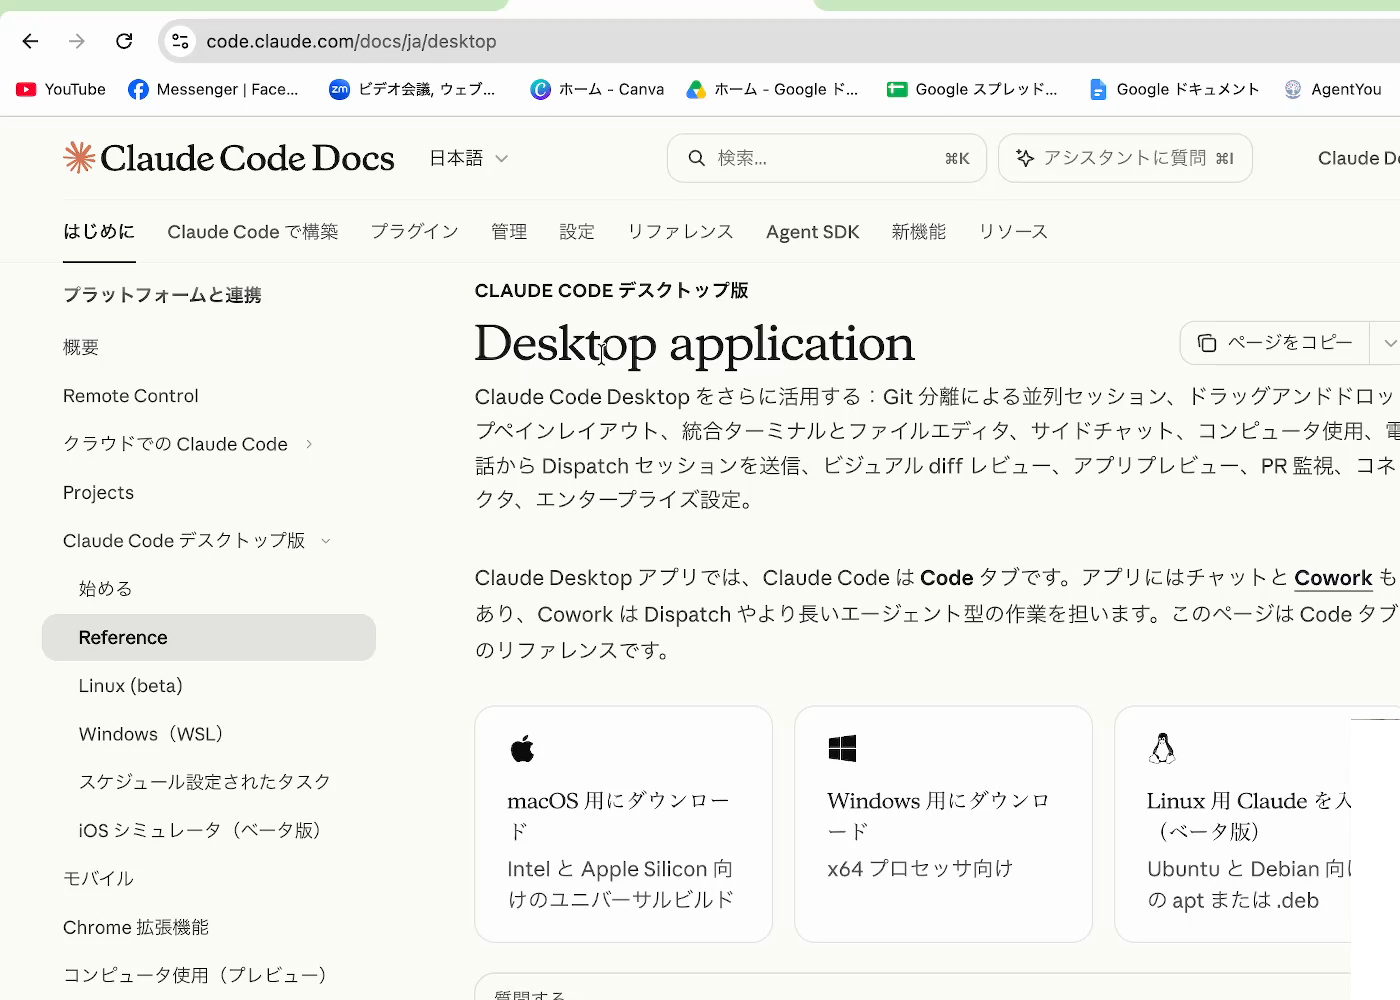This screenshot has height=1000, width=1400.
Task: Open 始める sidebar page
Action: (105, 589)
